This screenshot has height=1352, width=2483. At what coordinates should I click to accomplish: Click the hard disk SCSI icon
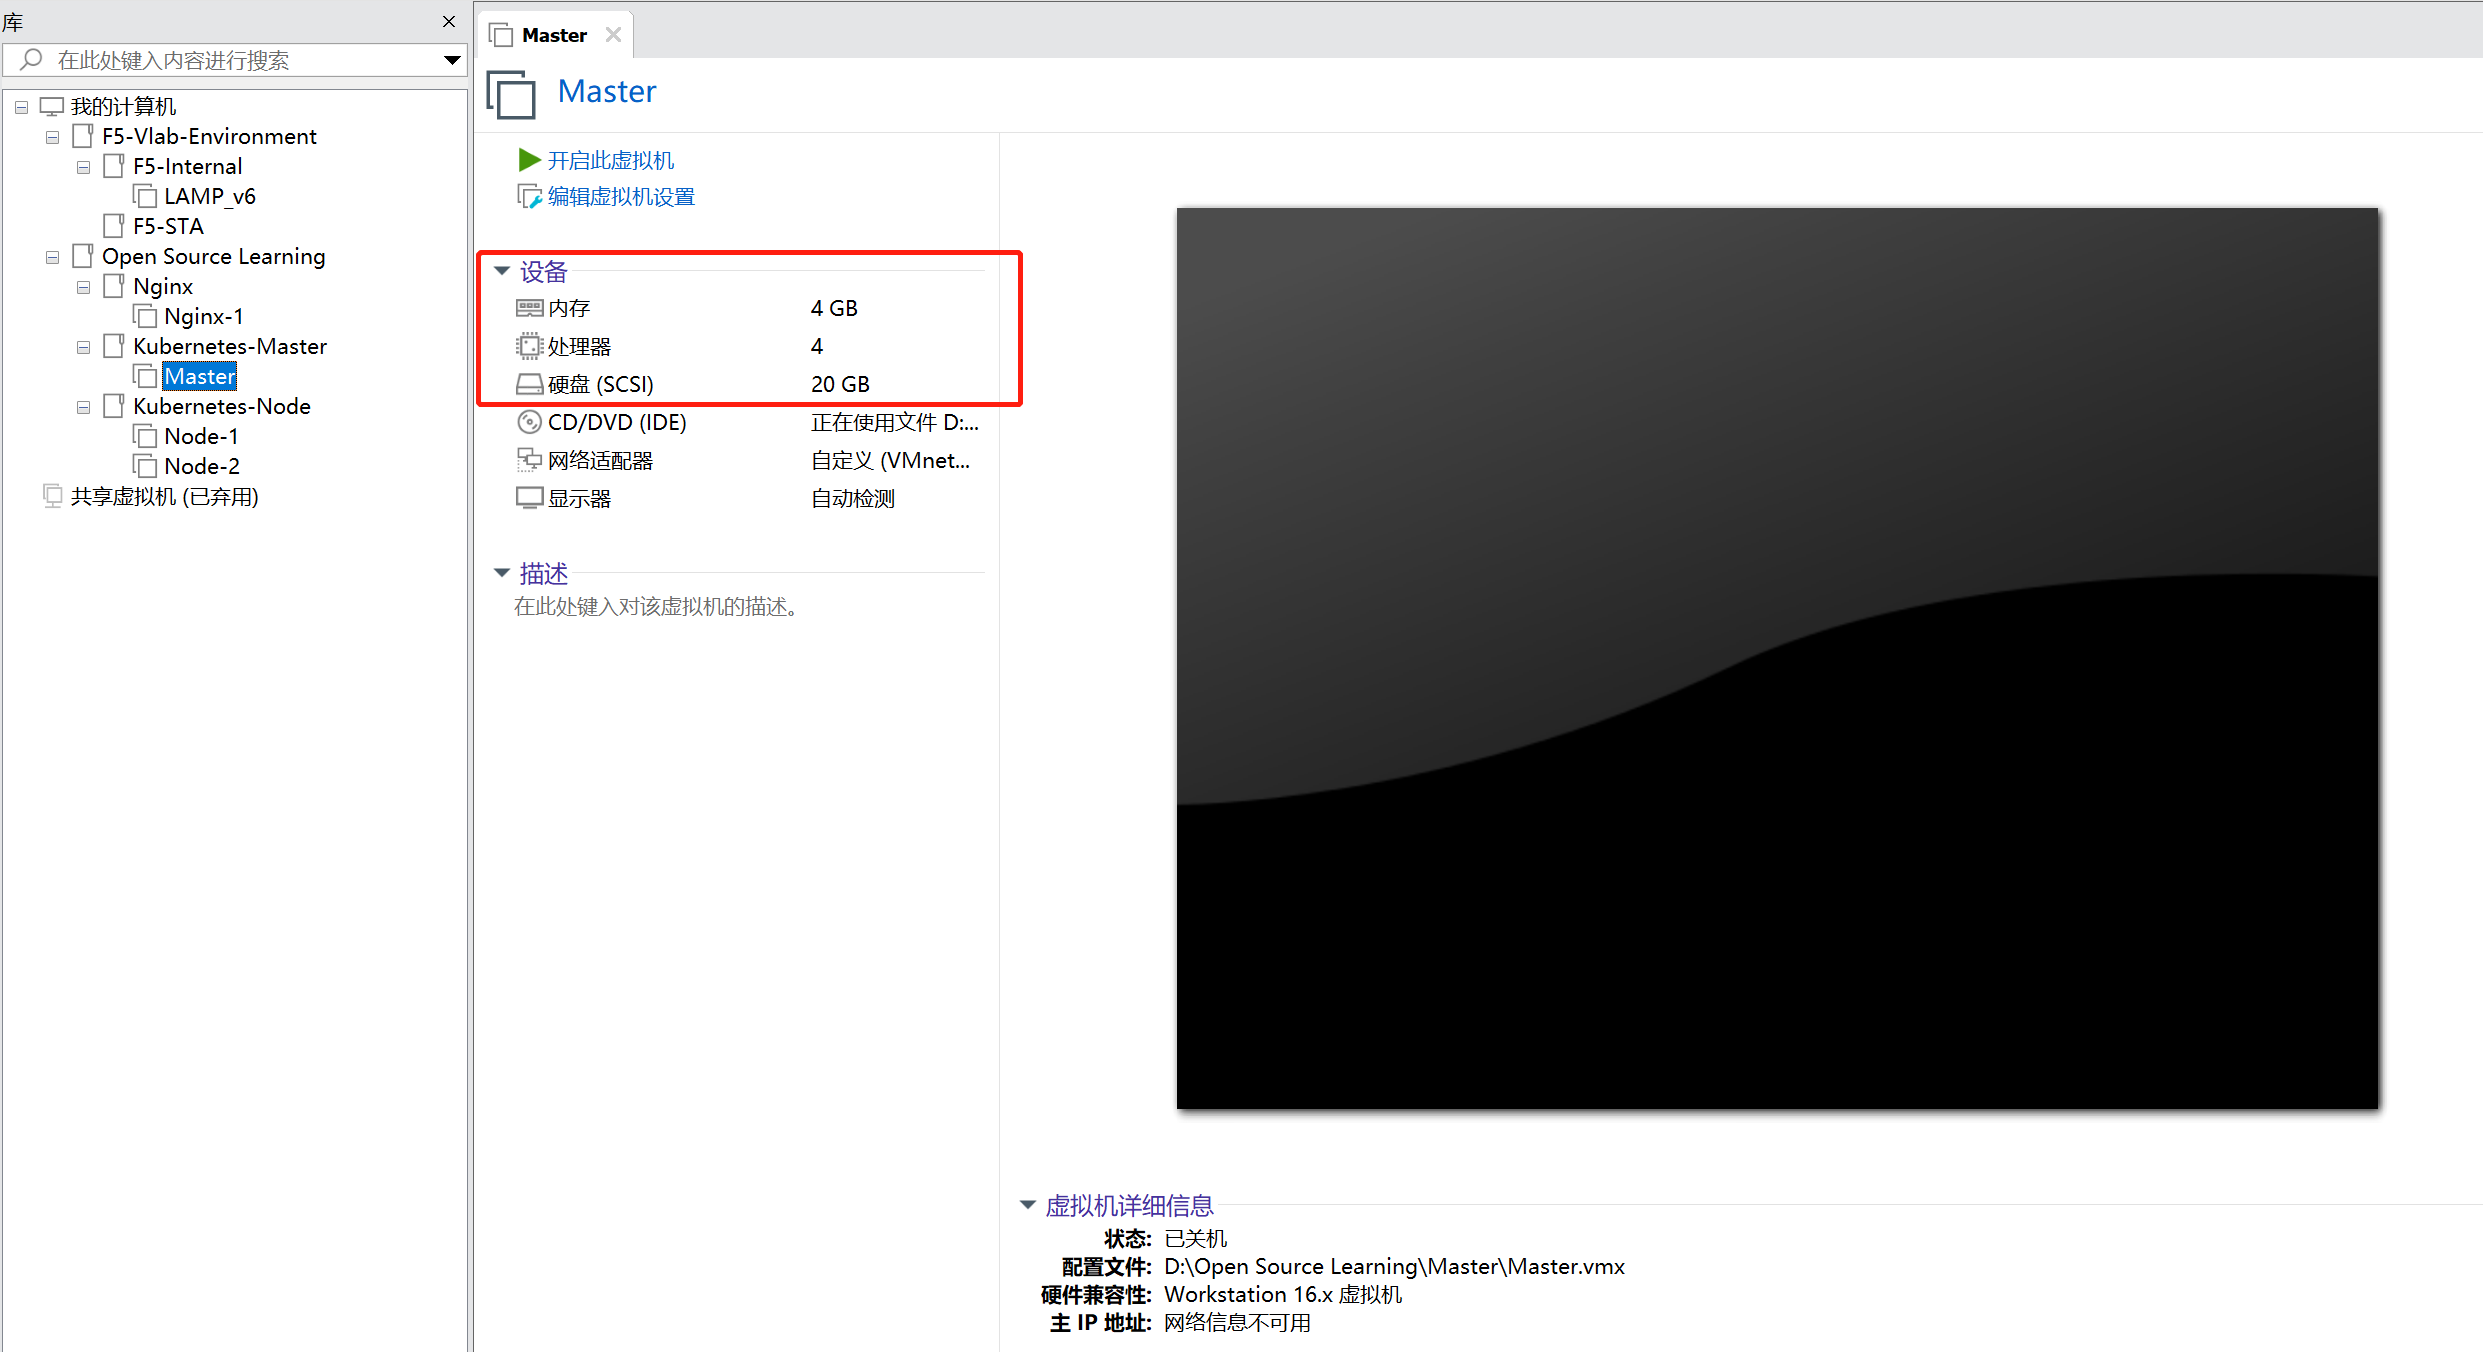[529, 384]
